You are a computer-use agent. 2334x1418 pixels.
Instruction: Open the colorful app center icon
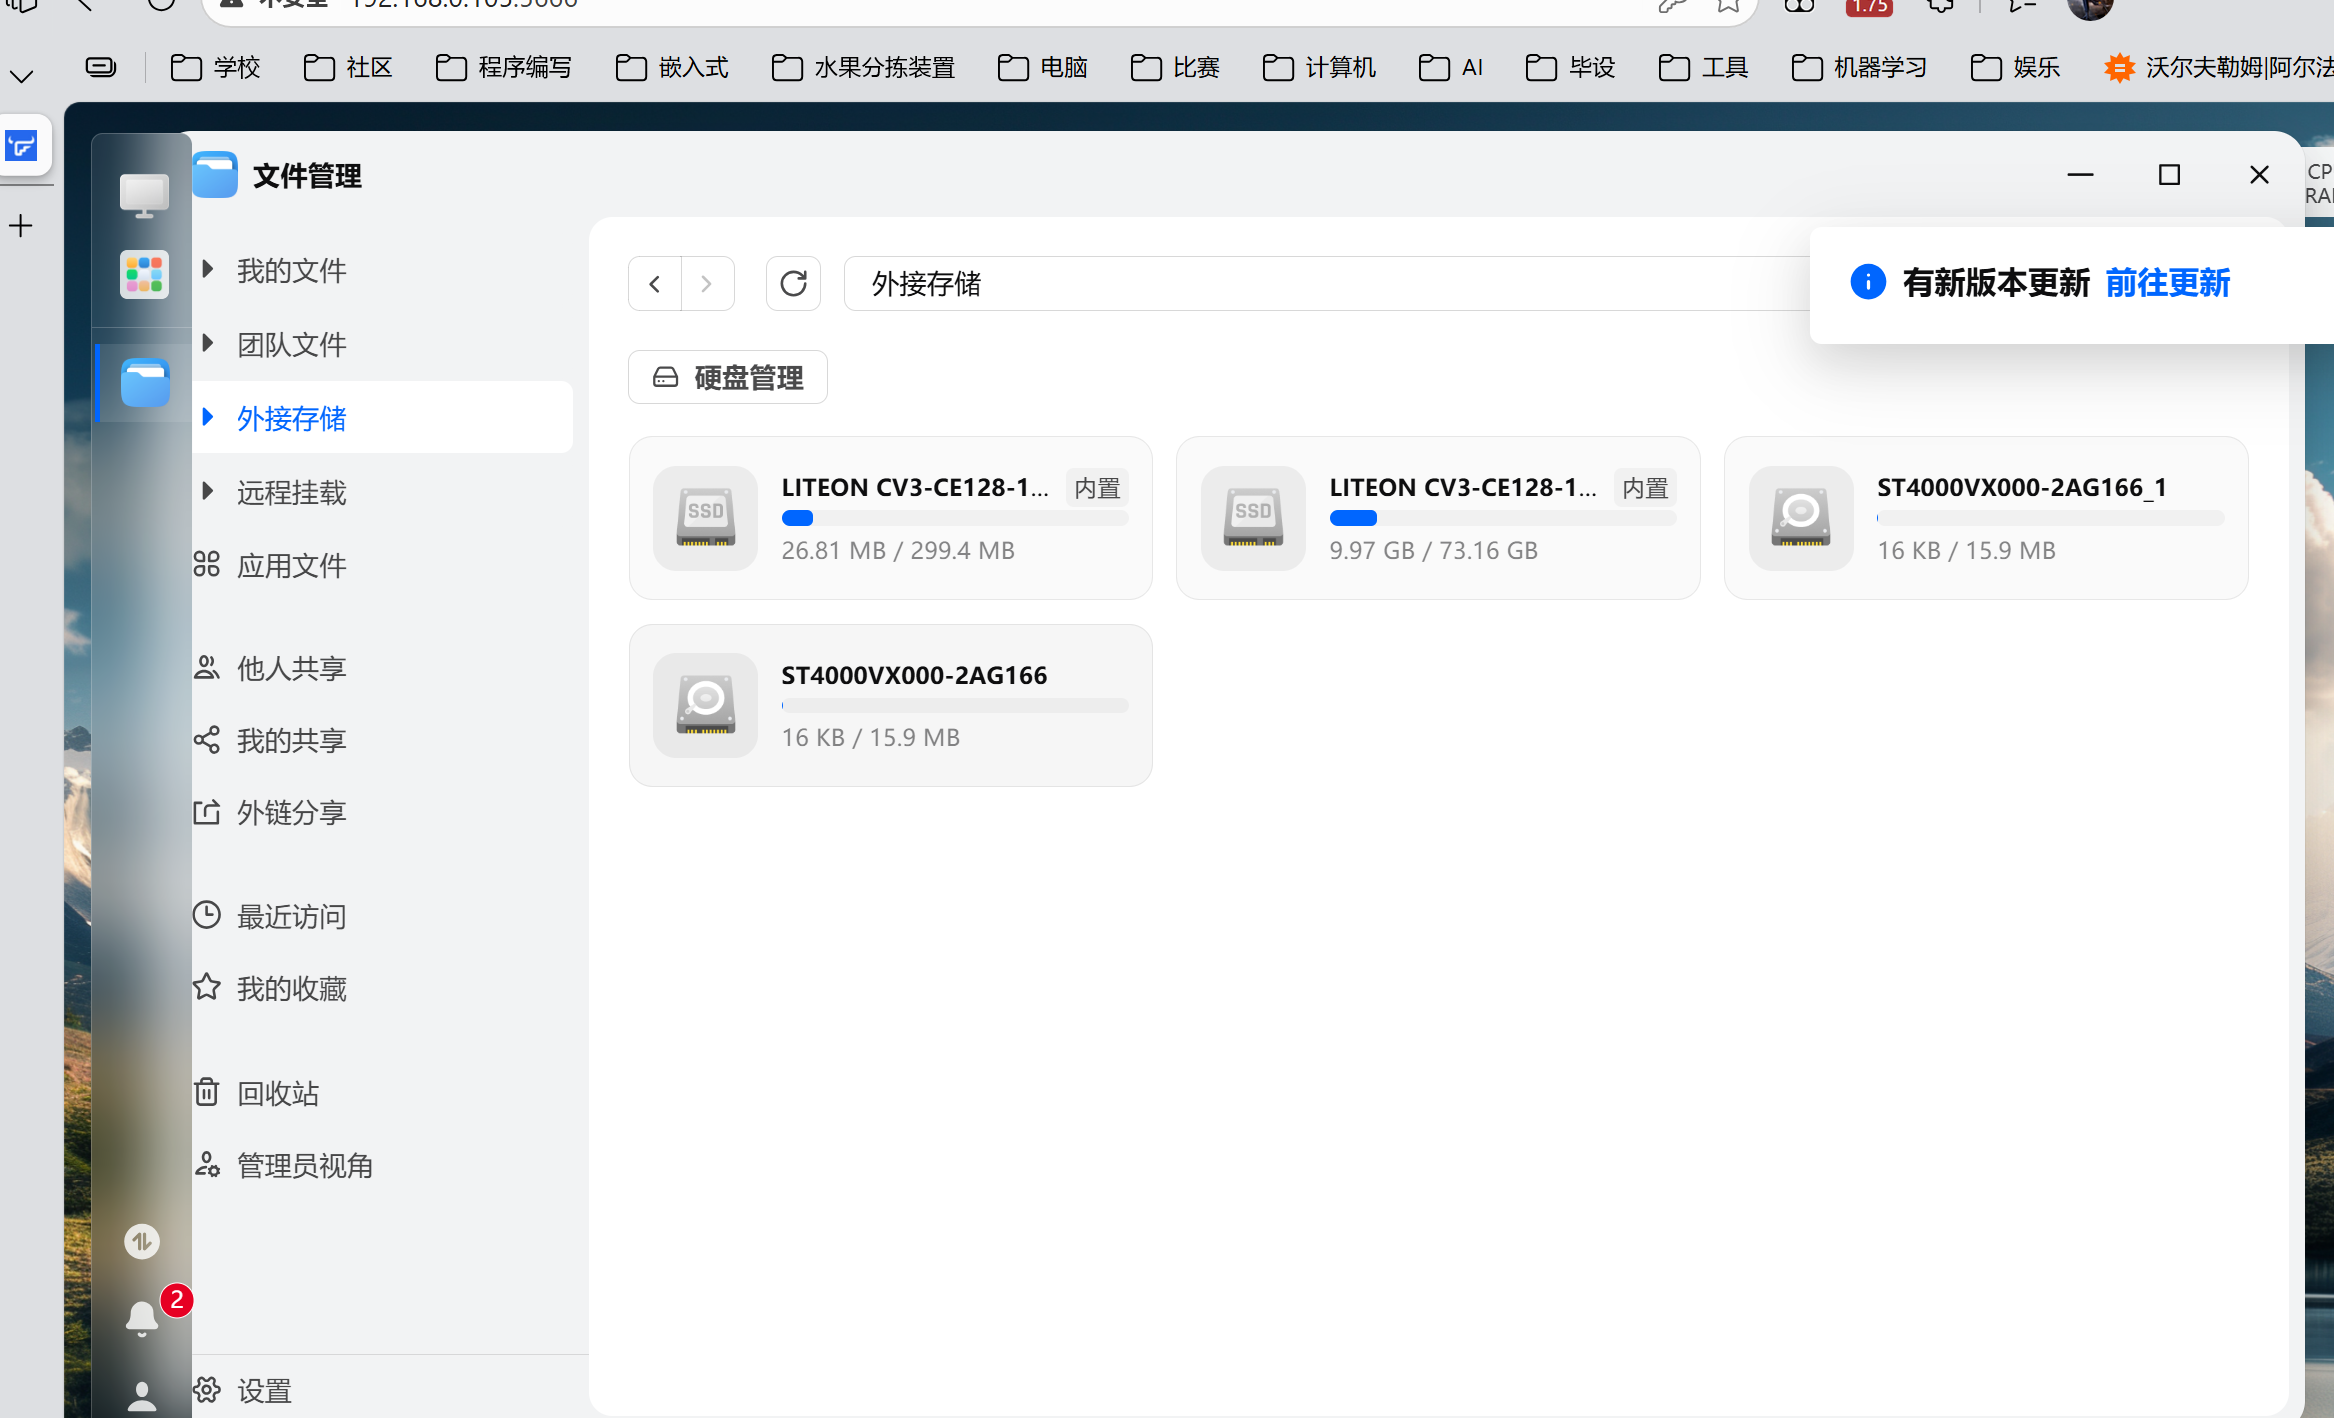[x=144, y=274]
